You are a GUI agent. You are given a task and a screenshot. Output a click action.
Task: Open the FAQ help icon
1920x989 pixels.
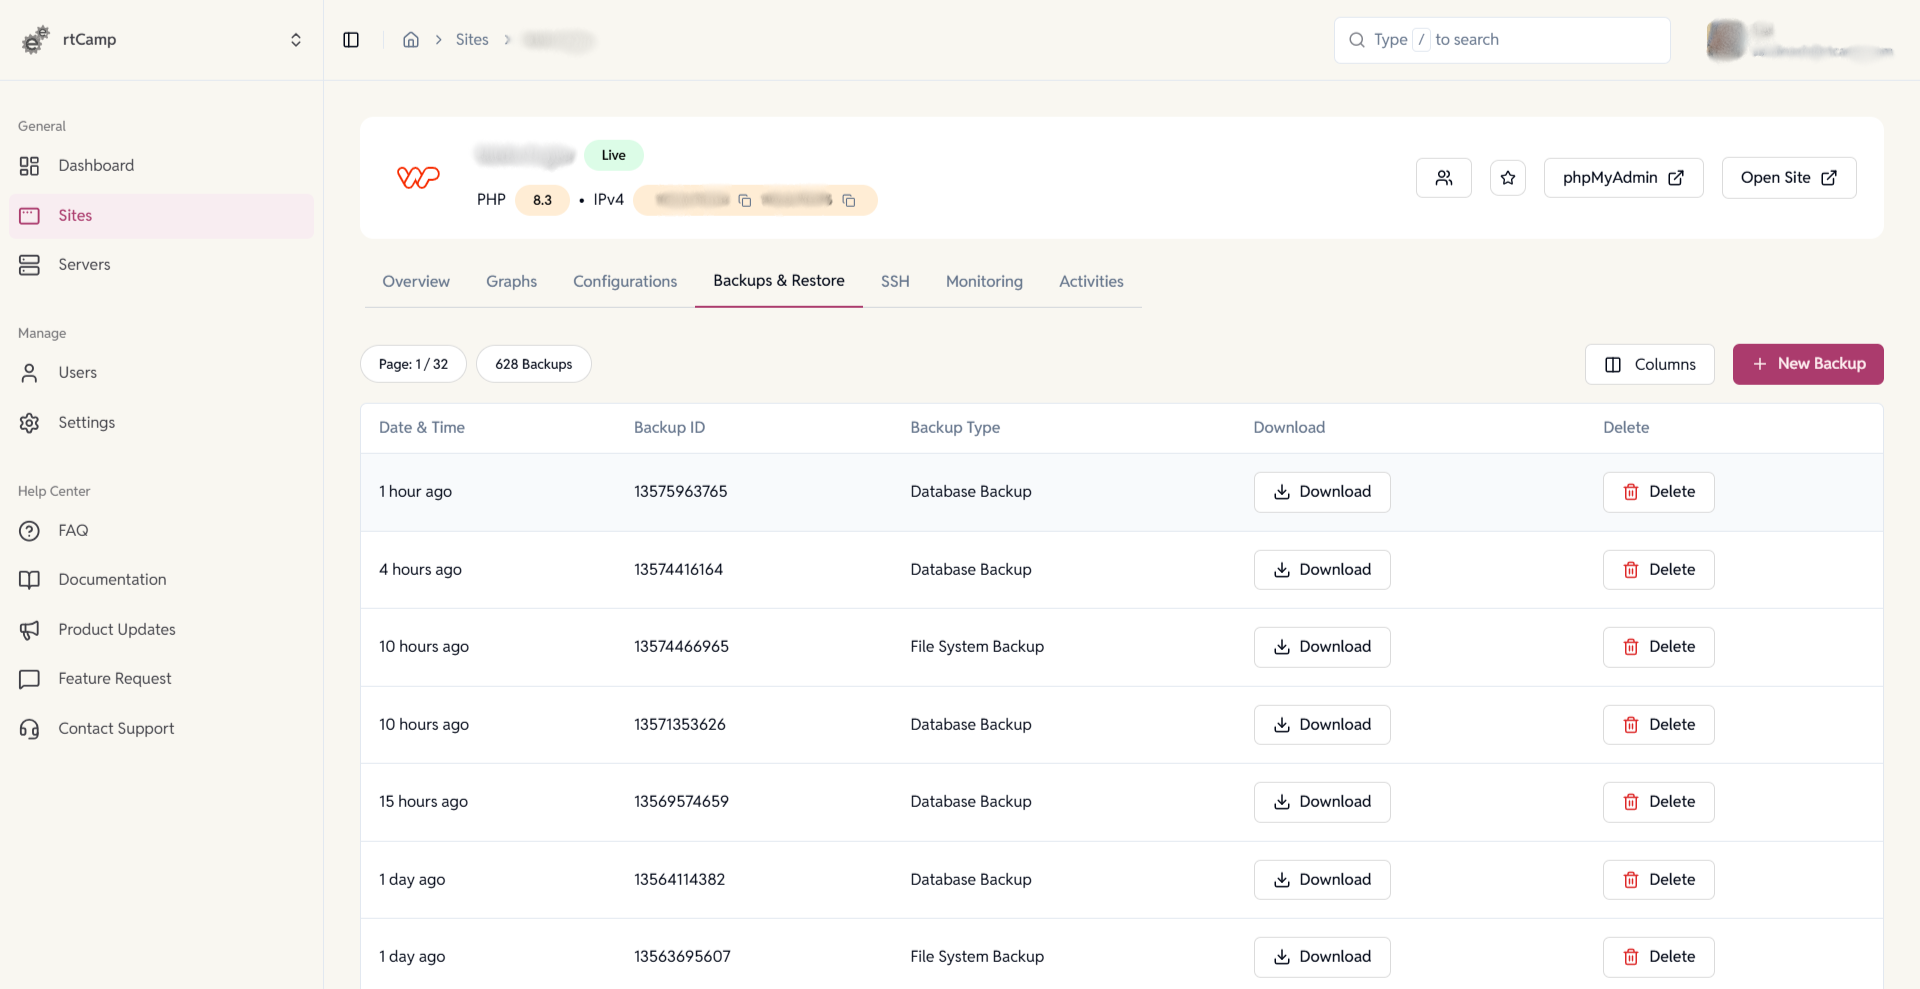tap(30, 530)
